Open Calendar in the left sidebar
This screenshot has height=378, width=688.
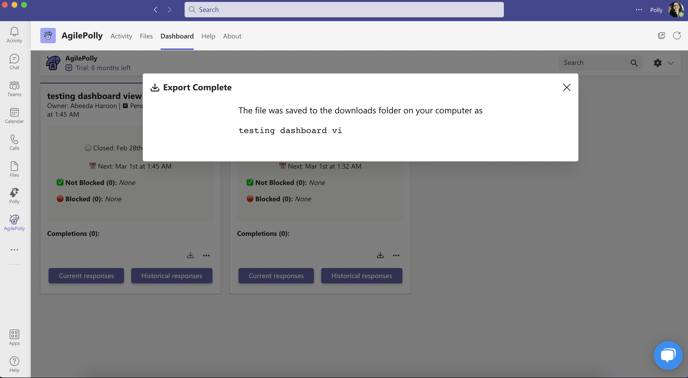pos(14,115)
